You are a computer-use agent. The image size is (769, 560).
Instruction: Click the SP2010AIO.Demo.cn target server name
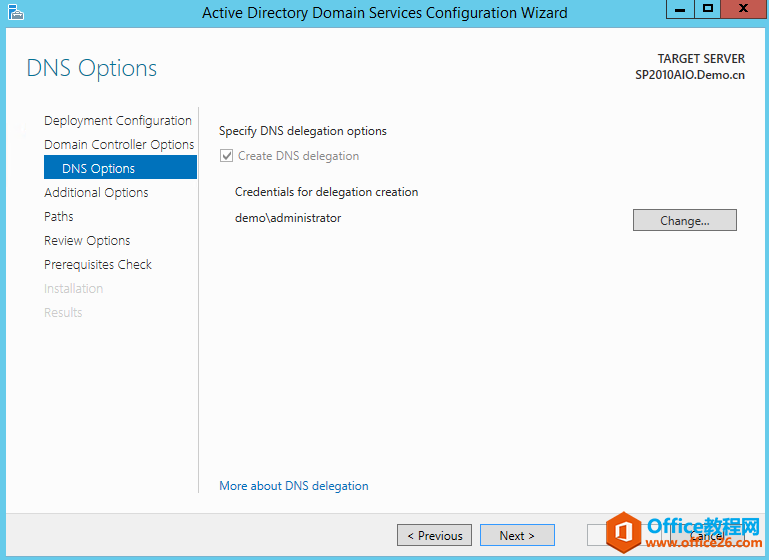point(690,75)
